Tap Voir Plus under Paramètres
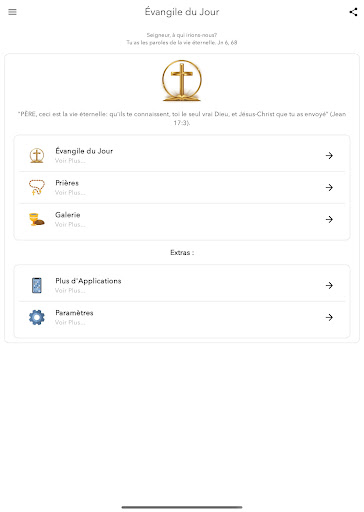Viewport: 364px width, 512px height. [70, 323]
